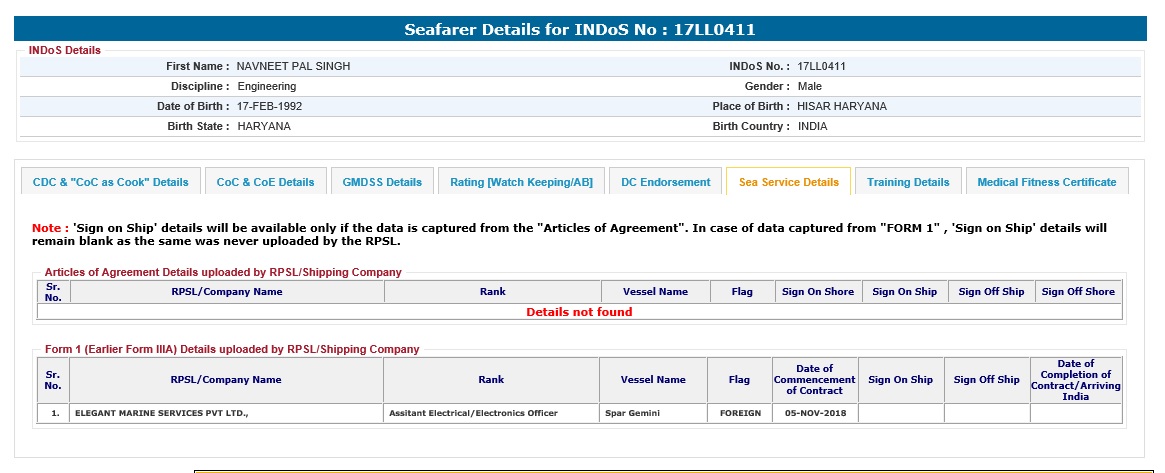The width and height of the screenshot is (1165, 473).
Task: Open the CDC & "CoC as Cook" Details tab
Action: coord(110,182)
